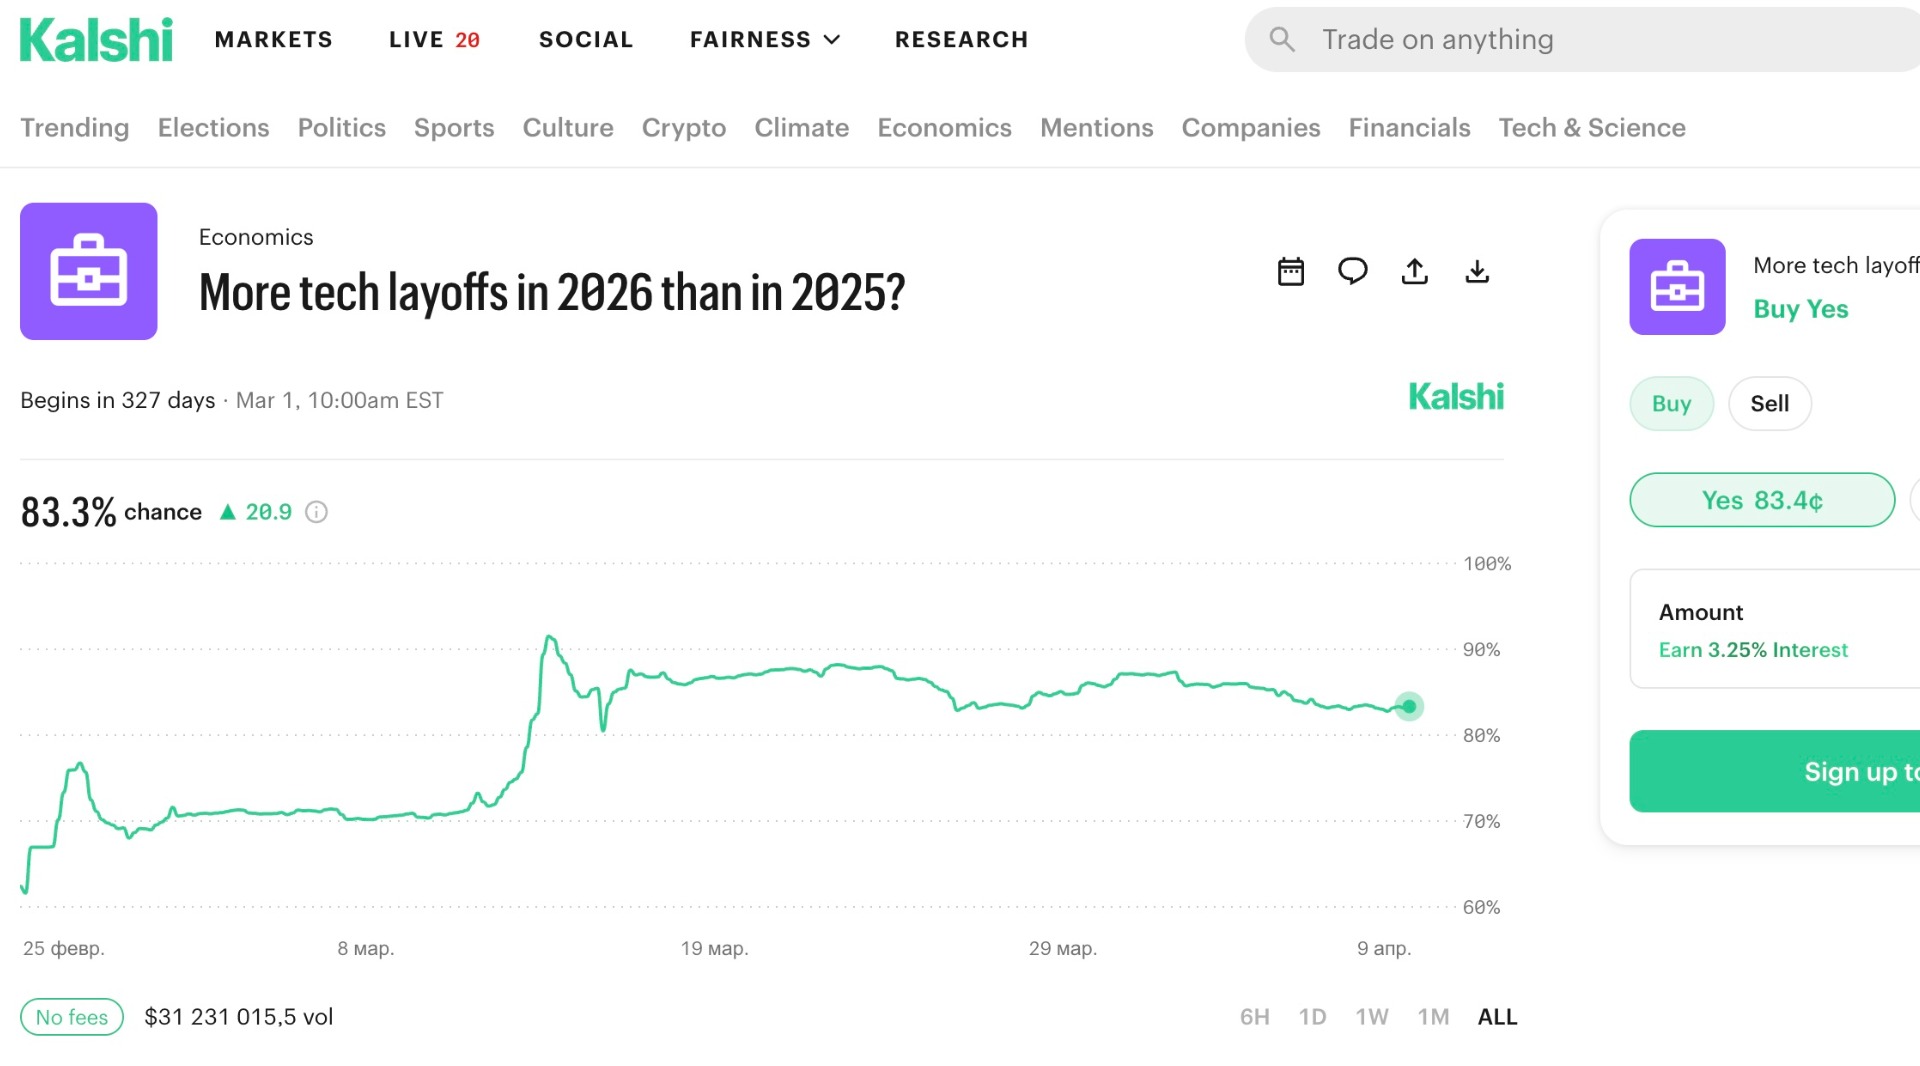Click the info icon next to 83.3% chance

tap(316, 512)
